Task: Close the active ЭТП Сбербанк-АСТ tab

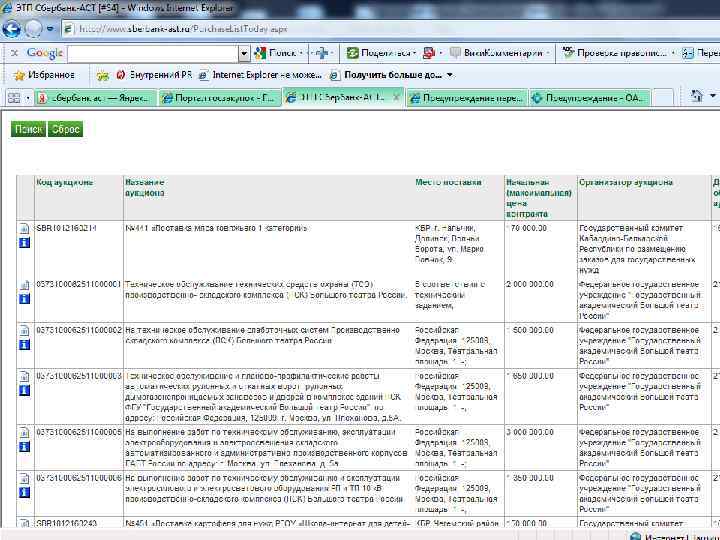Action: 396,98
